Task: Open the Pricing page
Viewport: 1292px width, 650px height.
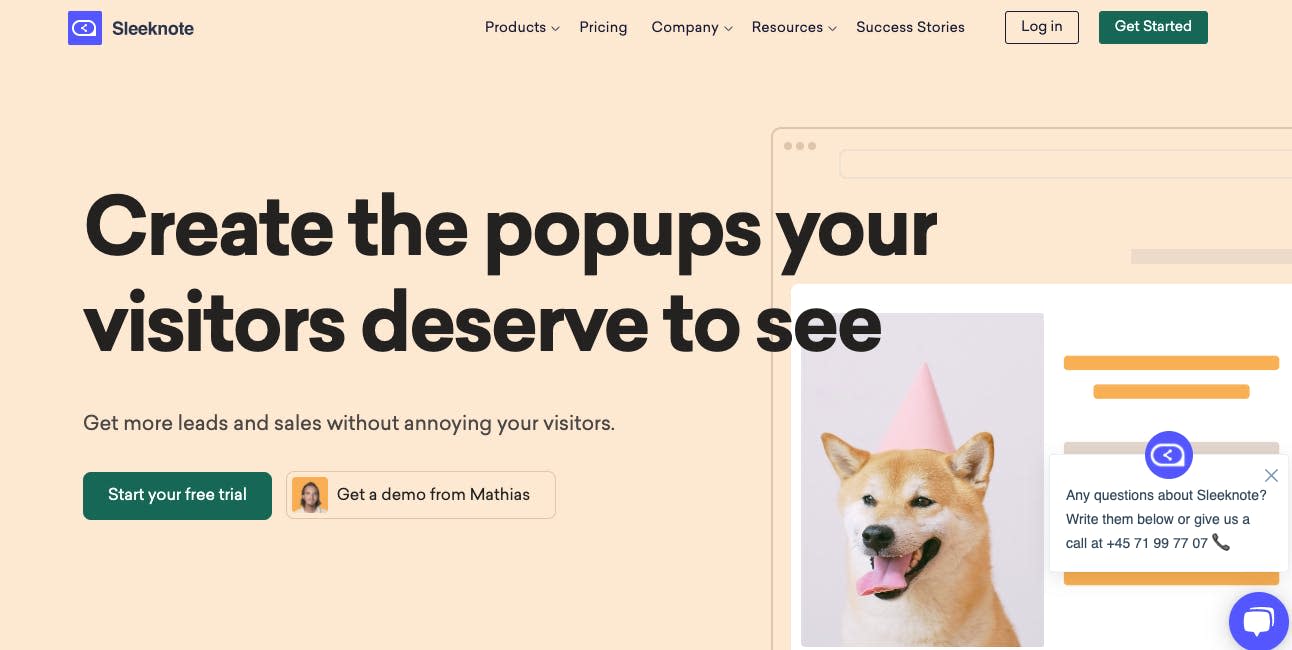Action: [x=603, y=28]
